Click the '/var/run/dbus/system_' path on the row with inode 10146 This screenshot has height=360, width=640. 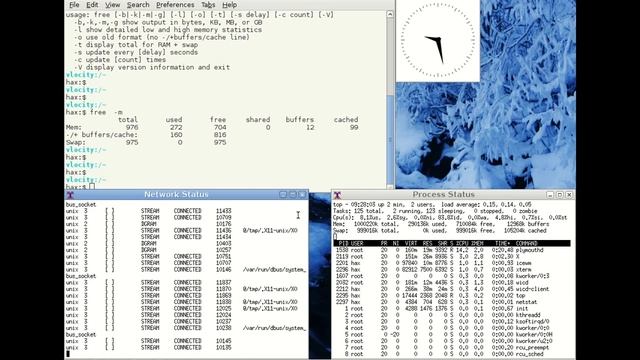274,270
